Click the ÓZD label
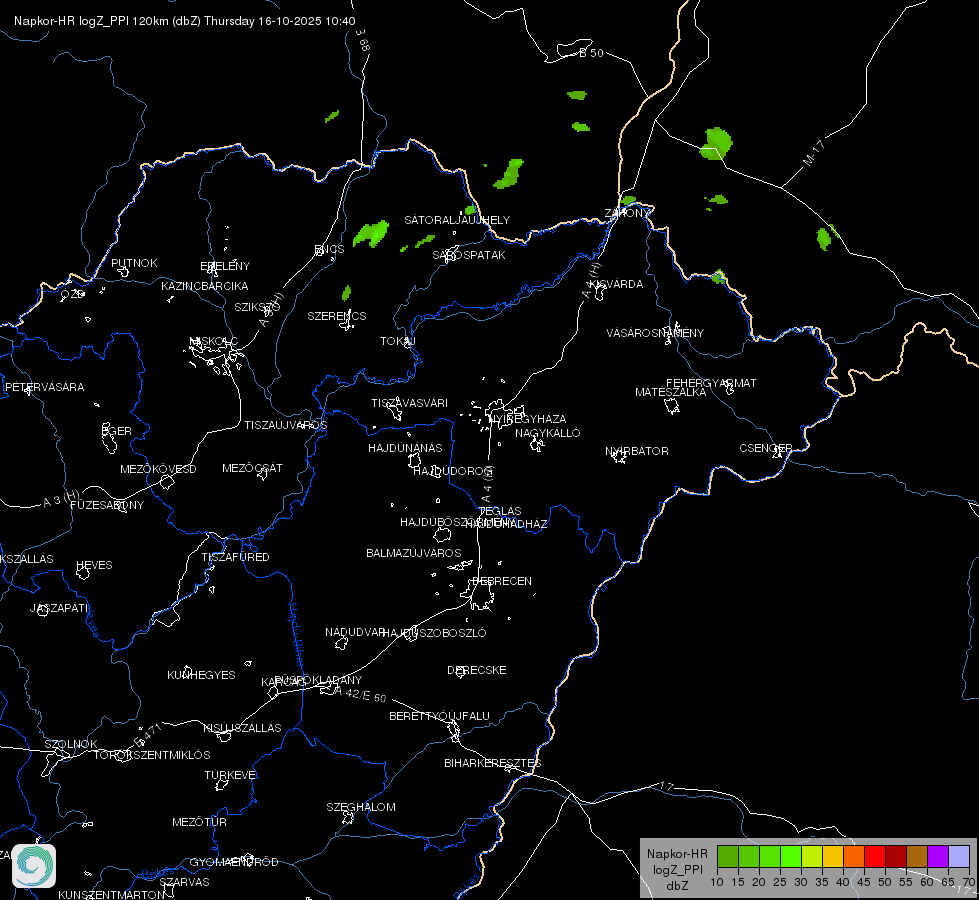The height and width of the screenshot is (900, 979). click(x=72, y=294)
